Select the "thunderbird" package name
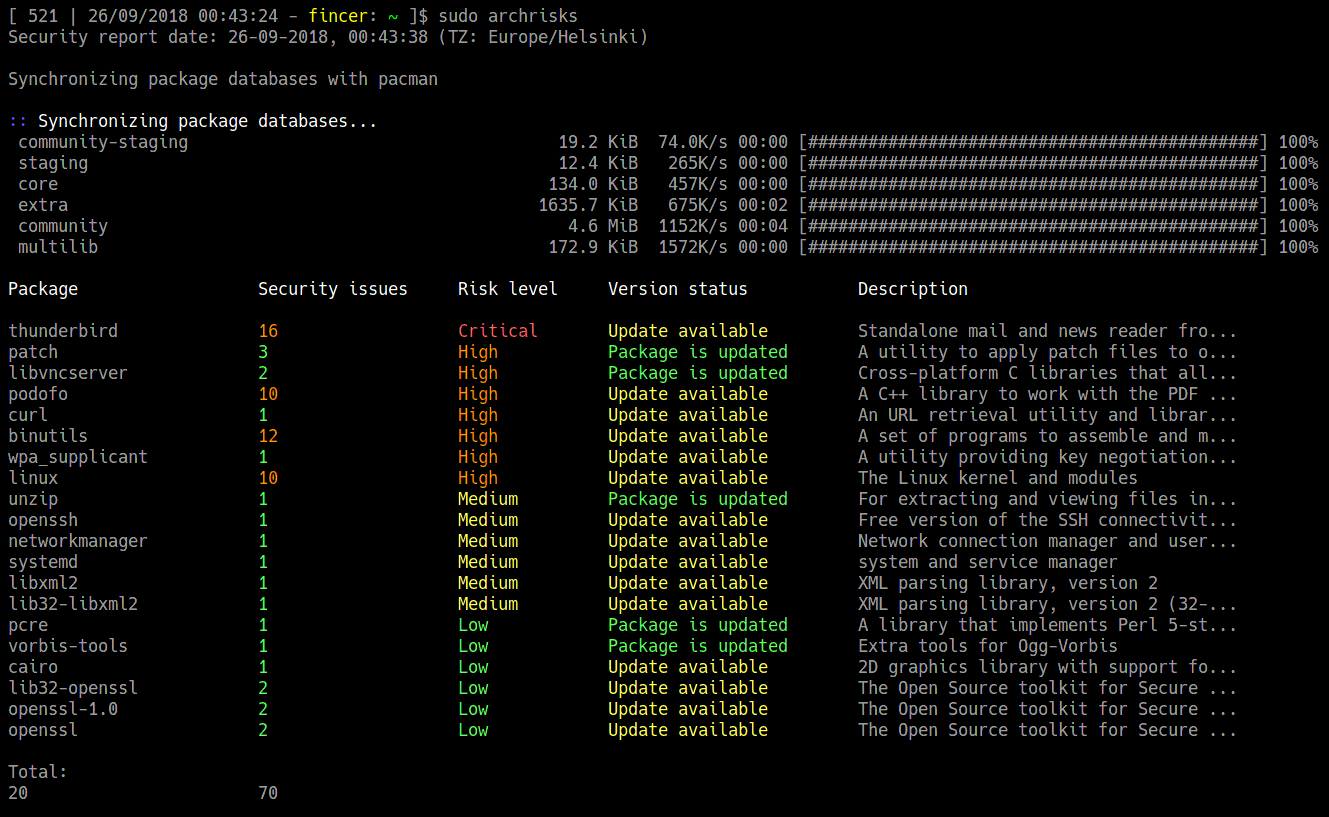This screenshot has height=817, width=1329. click(63, 331)
